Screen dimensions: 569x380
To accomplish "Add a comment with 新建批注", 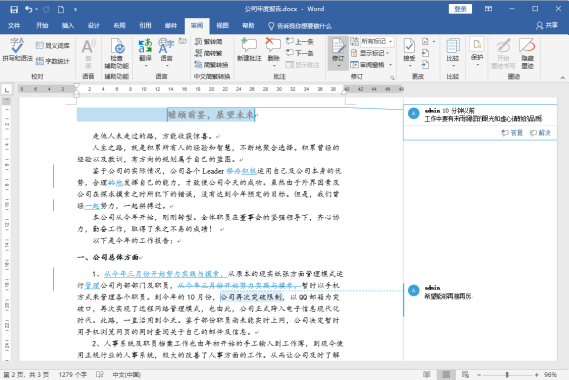I will (x=249, y=50).
